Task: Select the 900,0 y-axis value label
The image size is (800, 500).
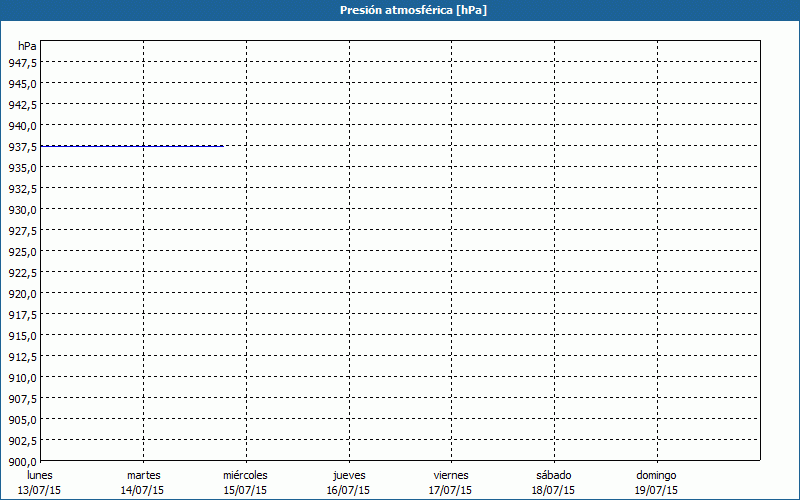Action: coord(22,462)
